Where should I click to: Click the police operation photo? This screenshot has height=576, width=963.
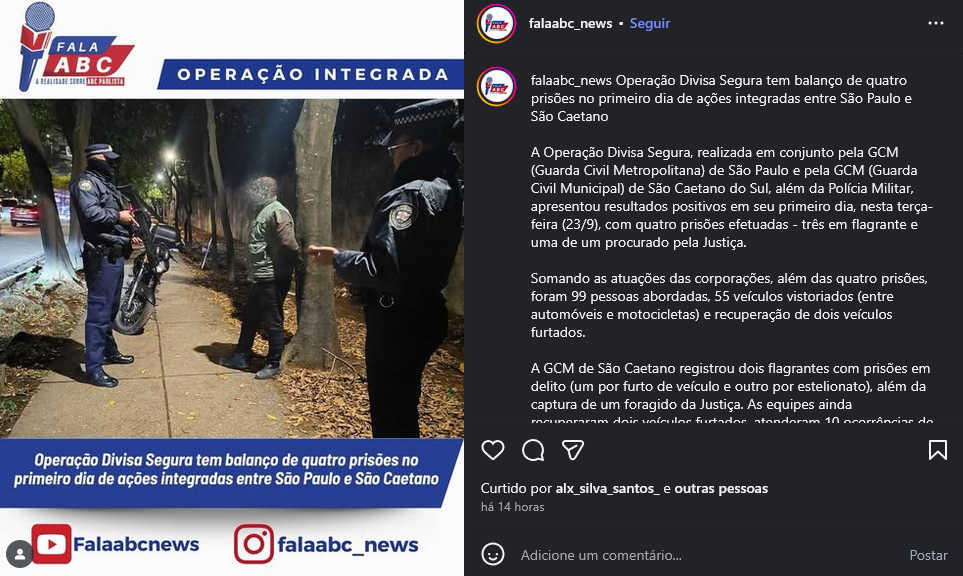point(232,268)
